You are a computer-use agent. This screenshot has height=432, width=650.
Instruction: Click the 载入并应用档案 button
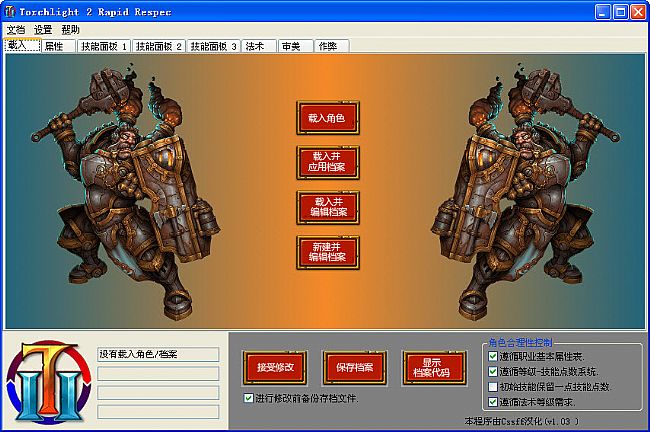pos(327,163)
